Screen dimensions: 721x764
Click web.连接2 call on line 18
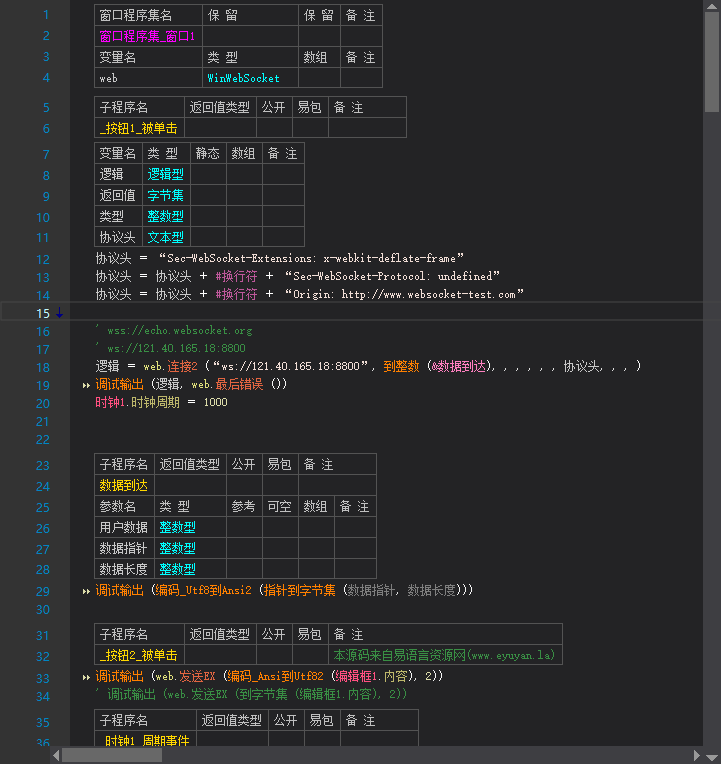pyautogui.click(x=171, y=366)
